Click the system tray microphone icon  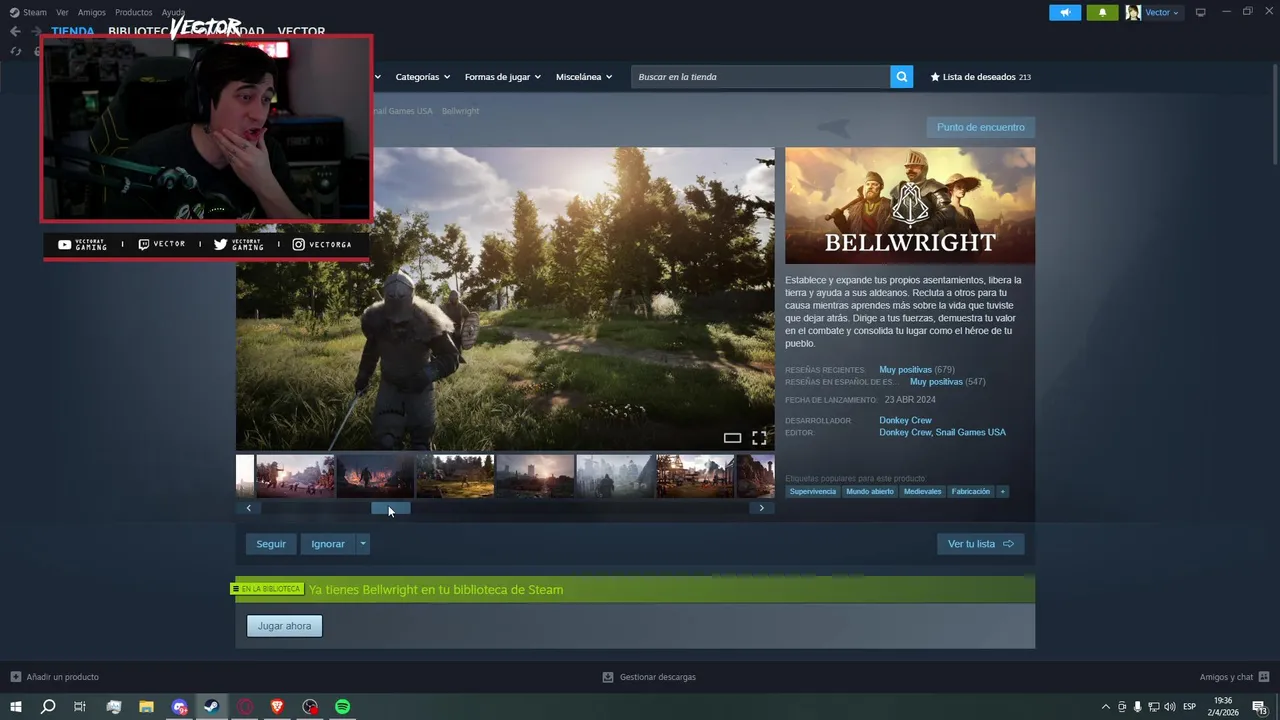coord(1137,707)
